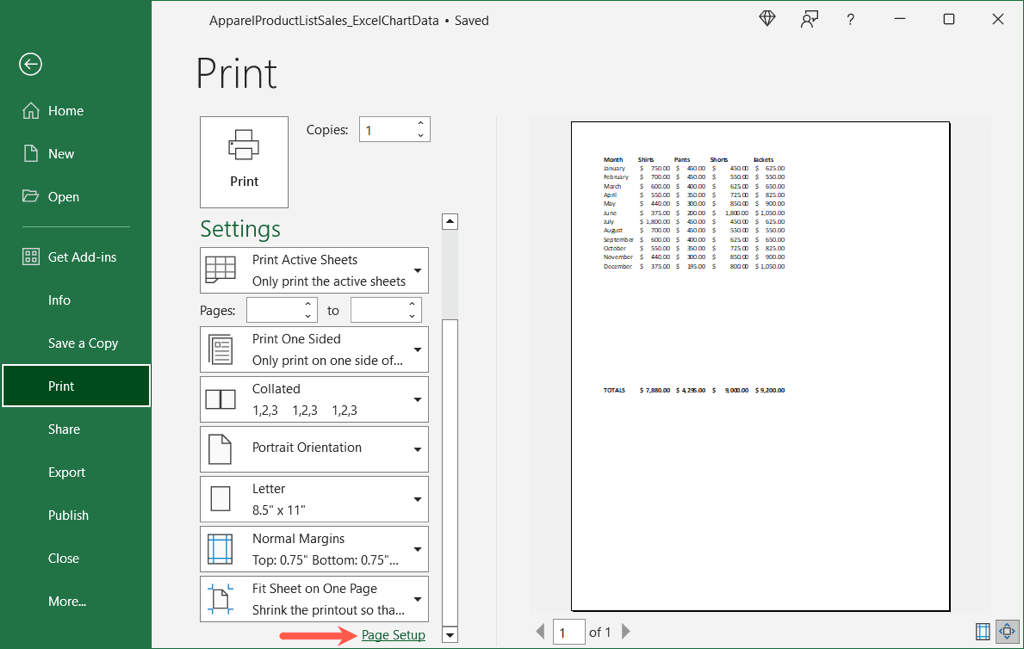The height and width of the screenshot is (649, 1024).
Task: Click the large Print button with printer icon
Action: tap(244, 162)
